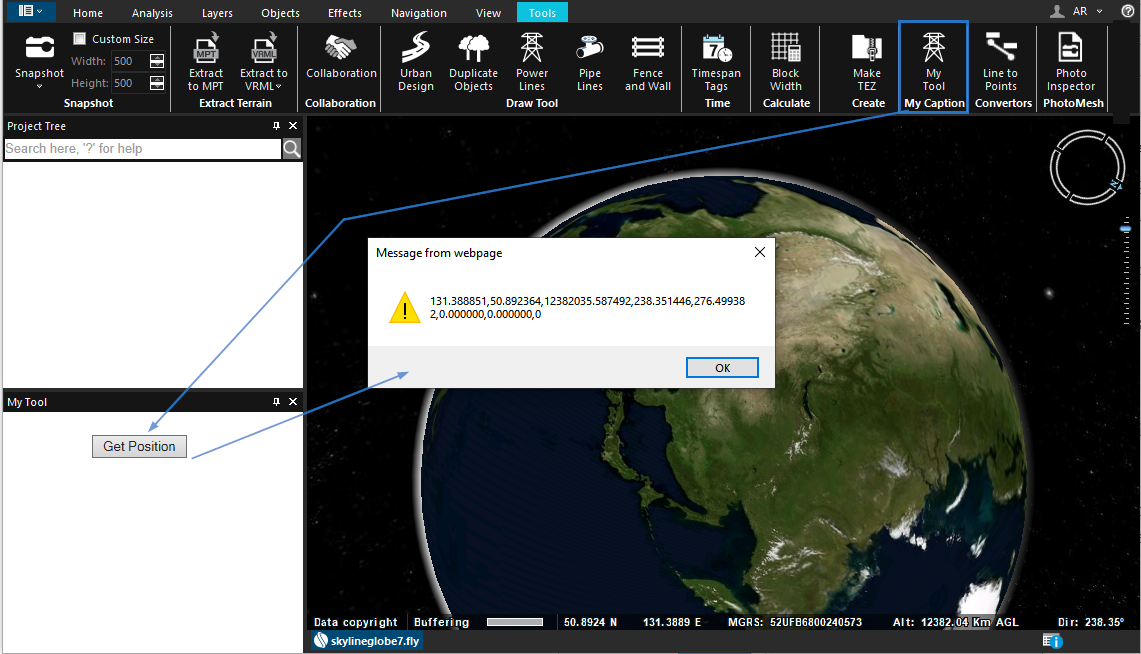The height and width of the screenshot is (654, 1141).
Task: Select the Power Lines draw tool
Action: pos(532,62)
